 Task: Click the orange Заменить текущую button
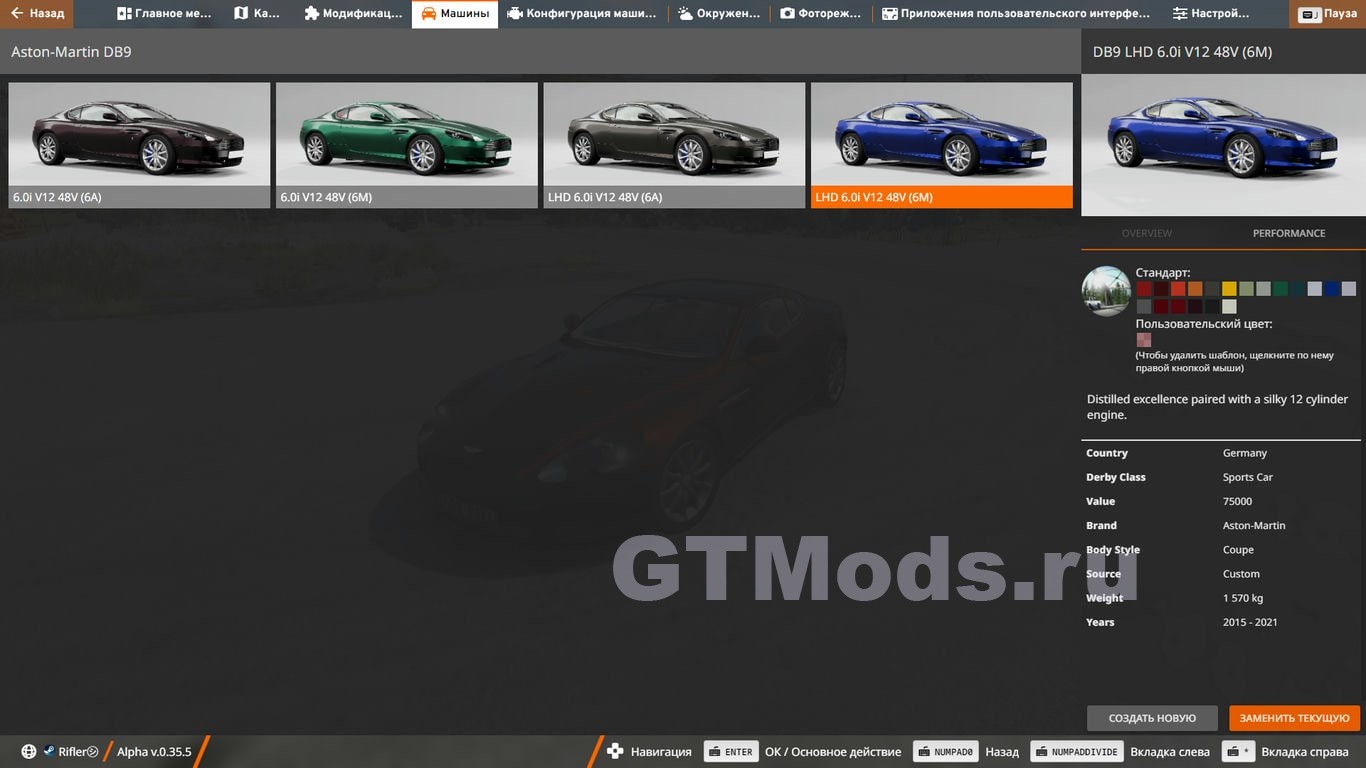pos(1295,718)
